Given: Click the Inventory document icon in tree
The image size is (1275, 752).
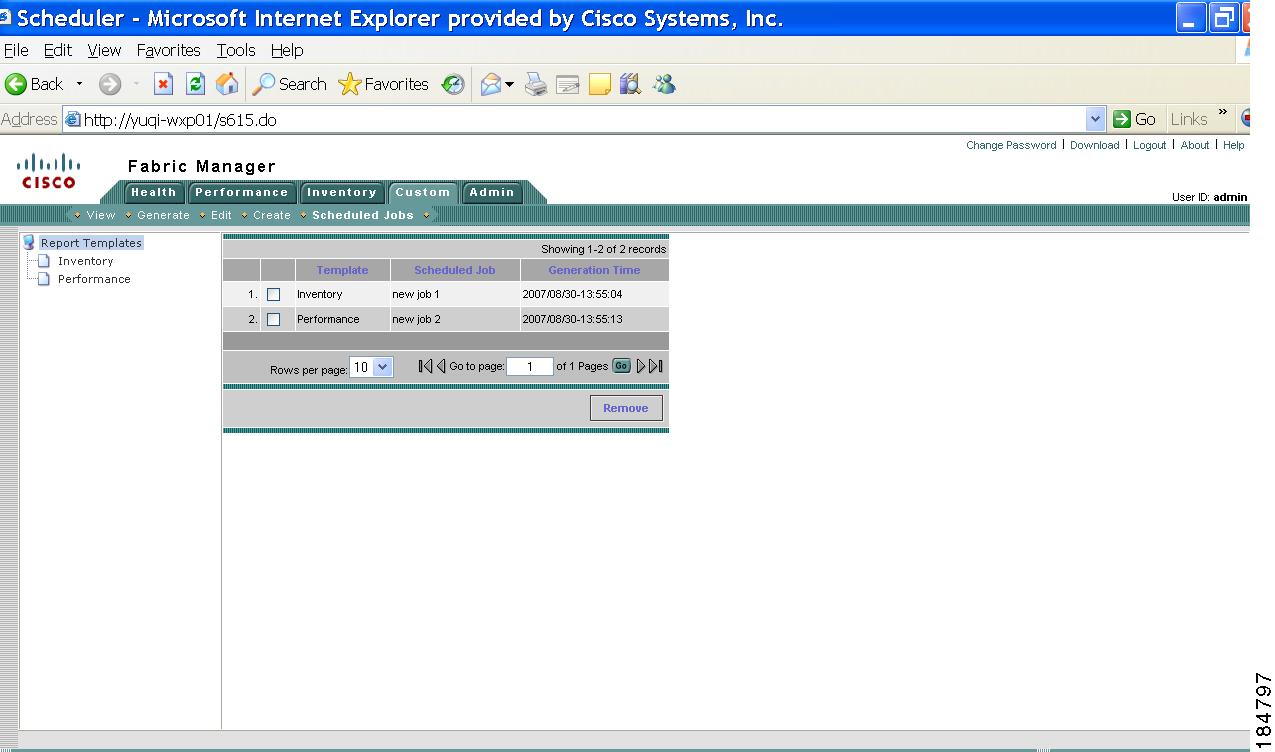Looking at the screenshot, I should tap(44, 261).
